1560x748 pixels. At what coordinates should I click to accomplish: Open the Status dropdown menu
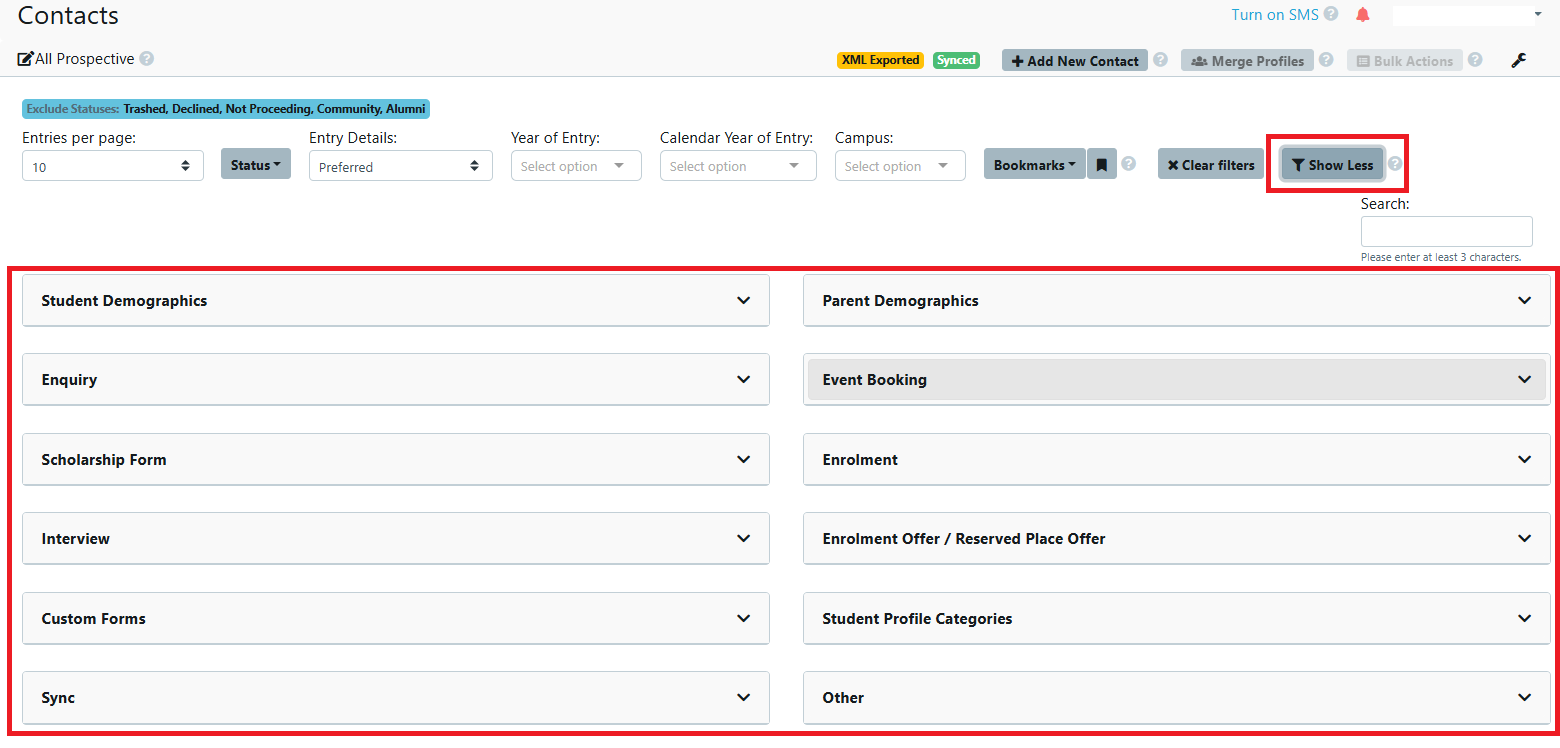255,165
